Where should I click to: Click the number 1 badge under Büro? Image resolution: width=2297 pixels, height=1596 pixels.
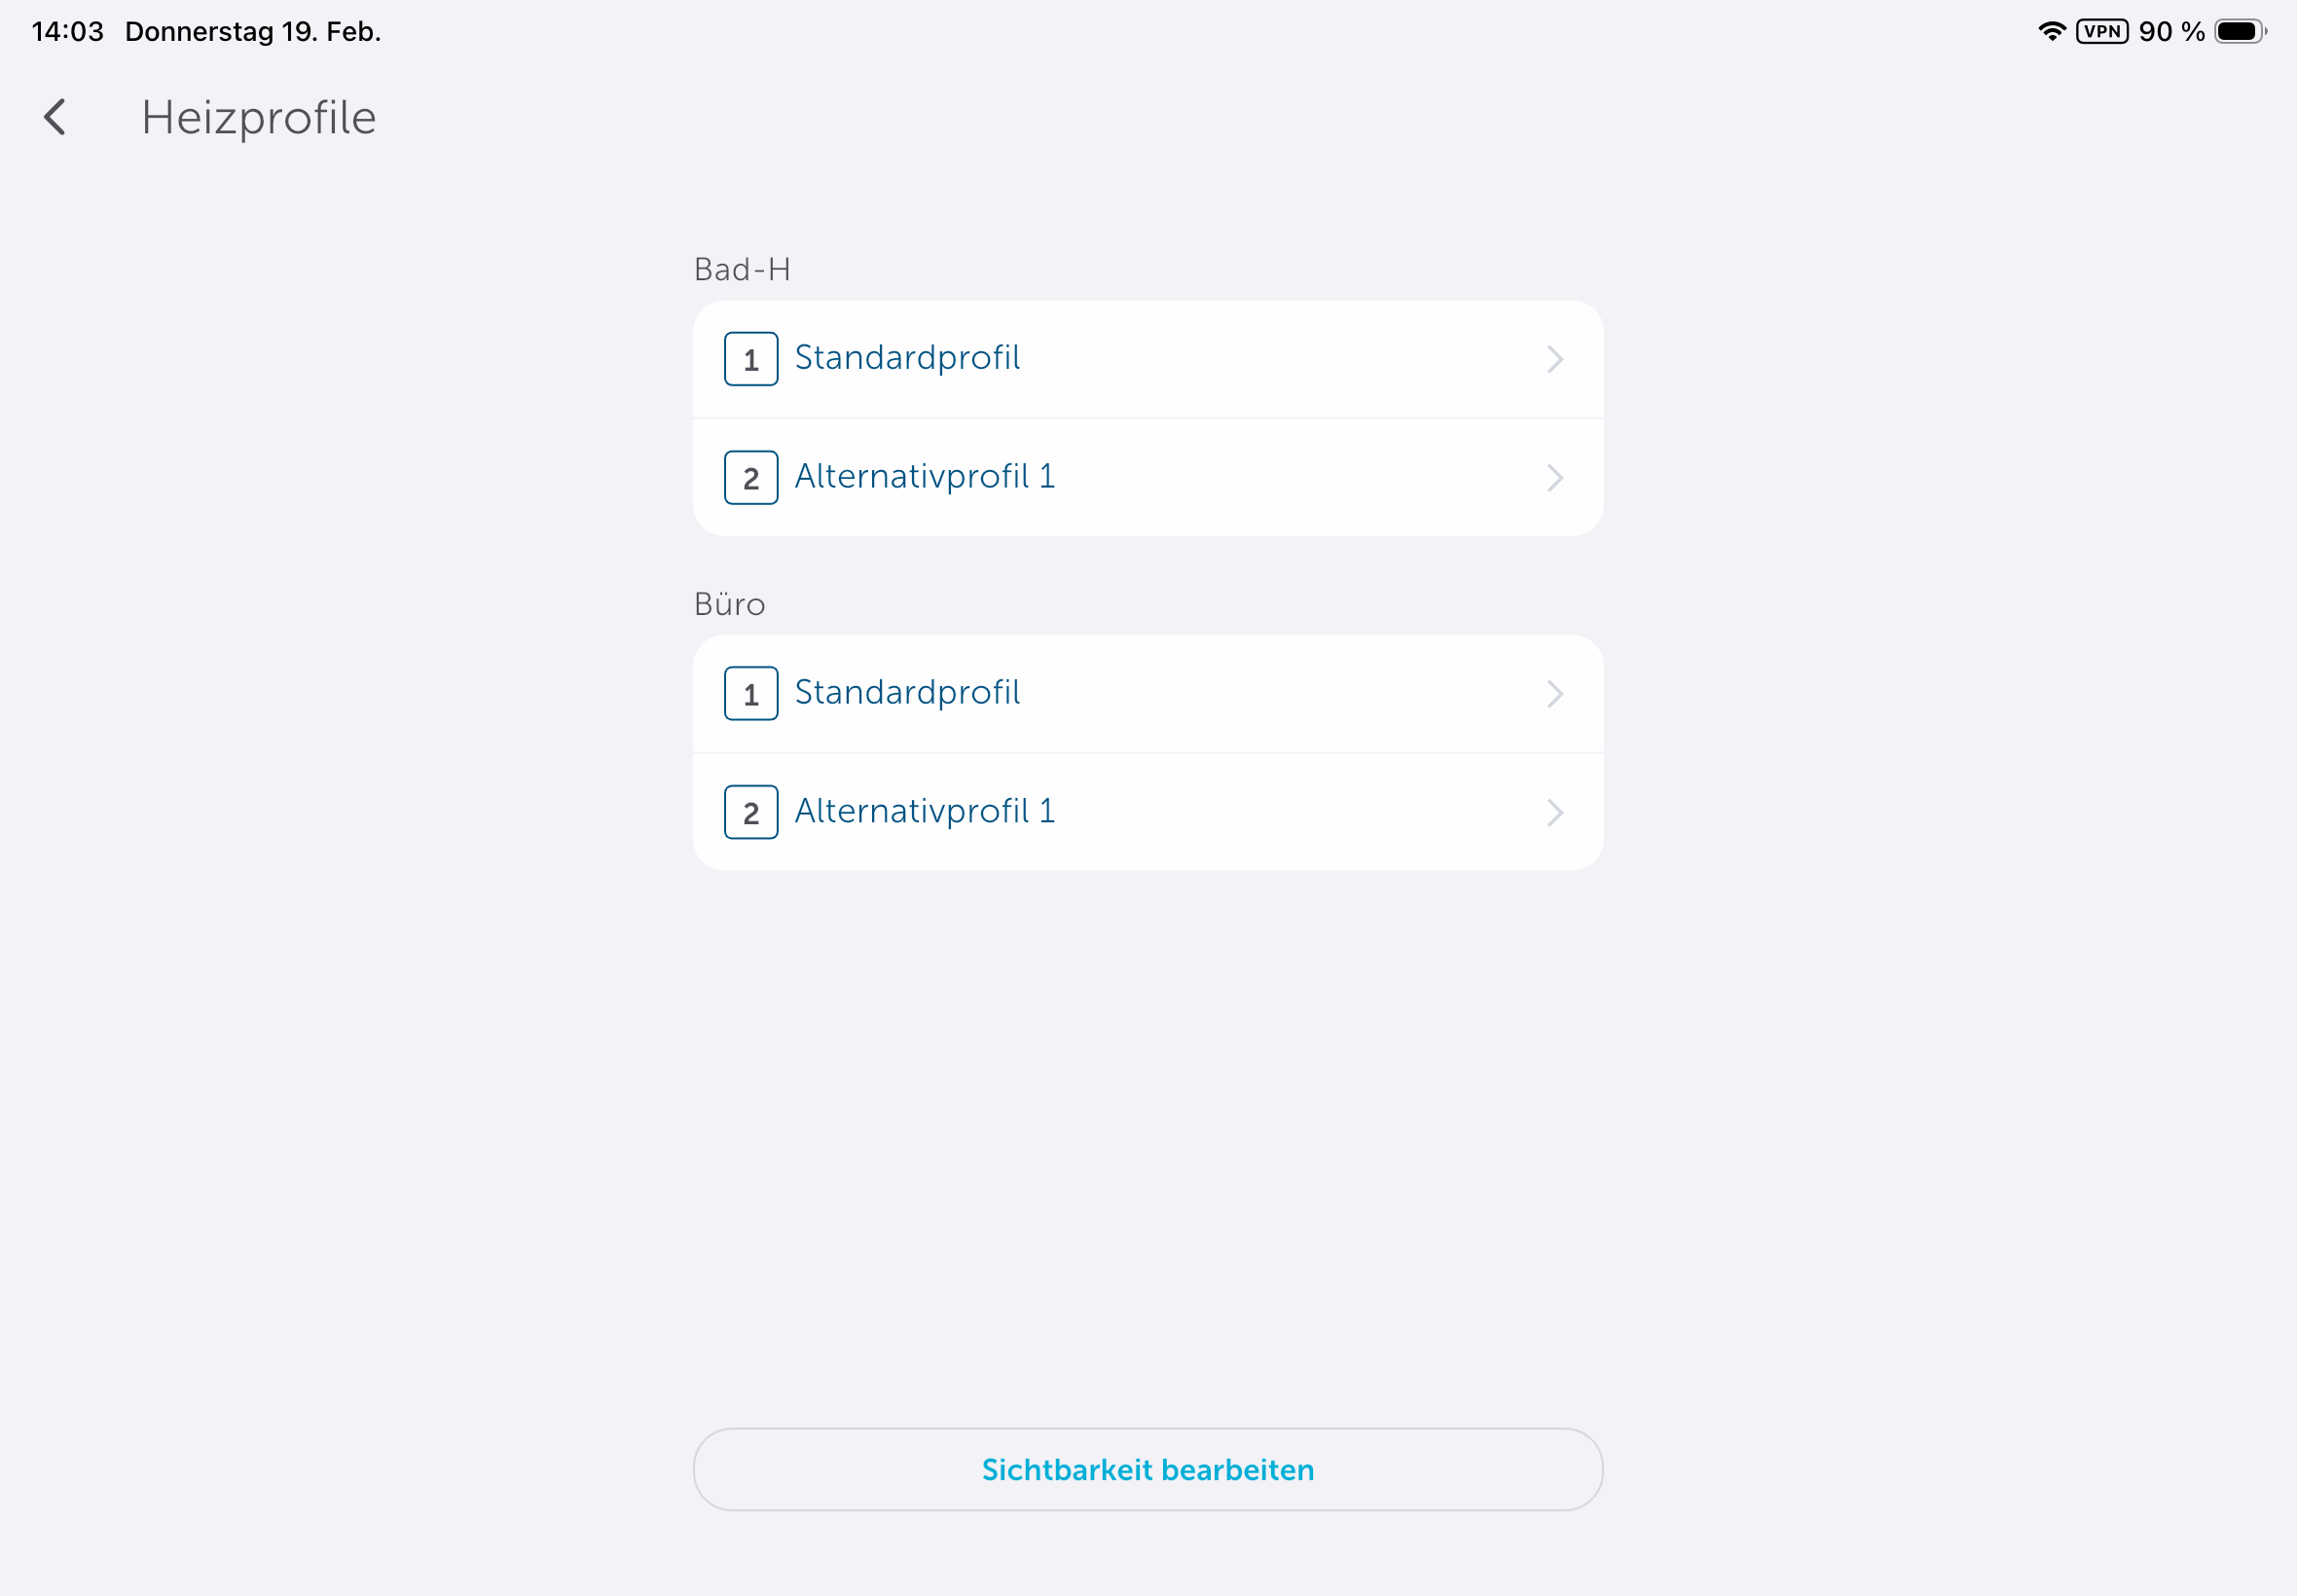pyautogui.click(x=750, y=694)
